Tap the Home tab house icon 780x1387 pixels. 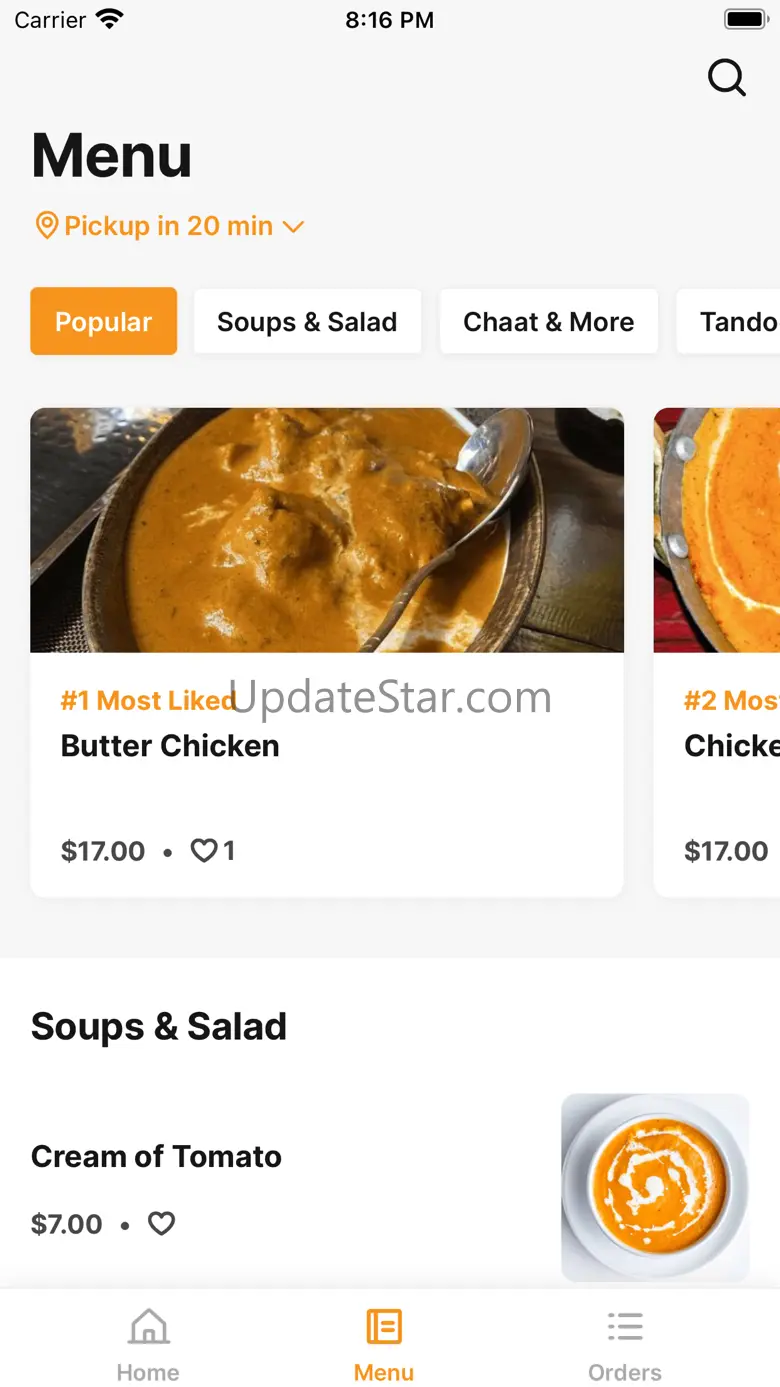point(148,1327)
